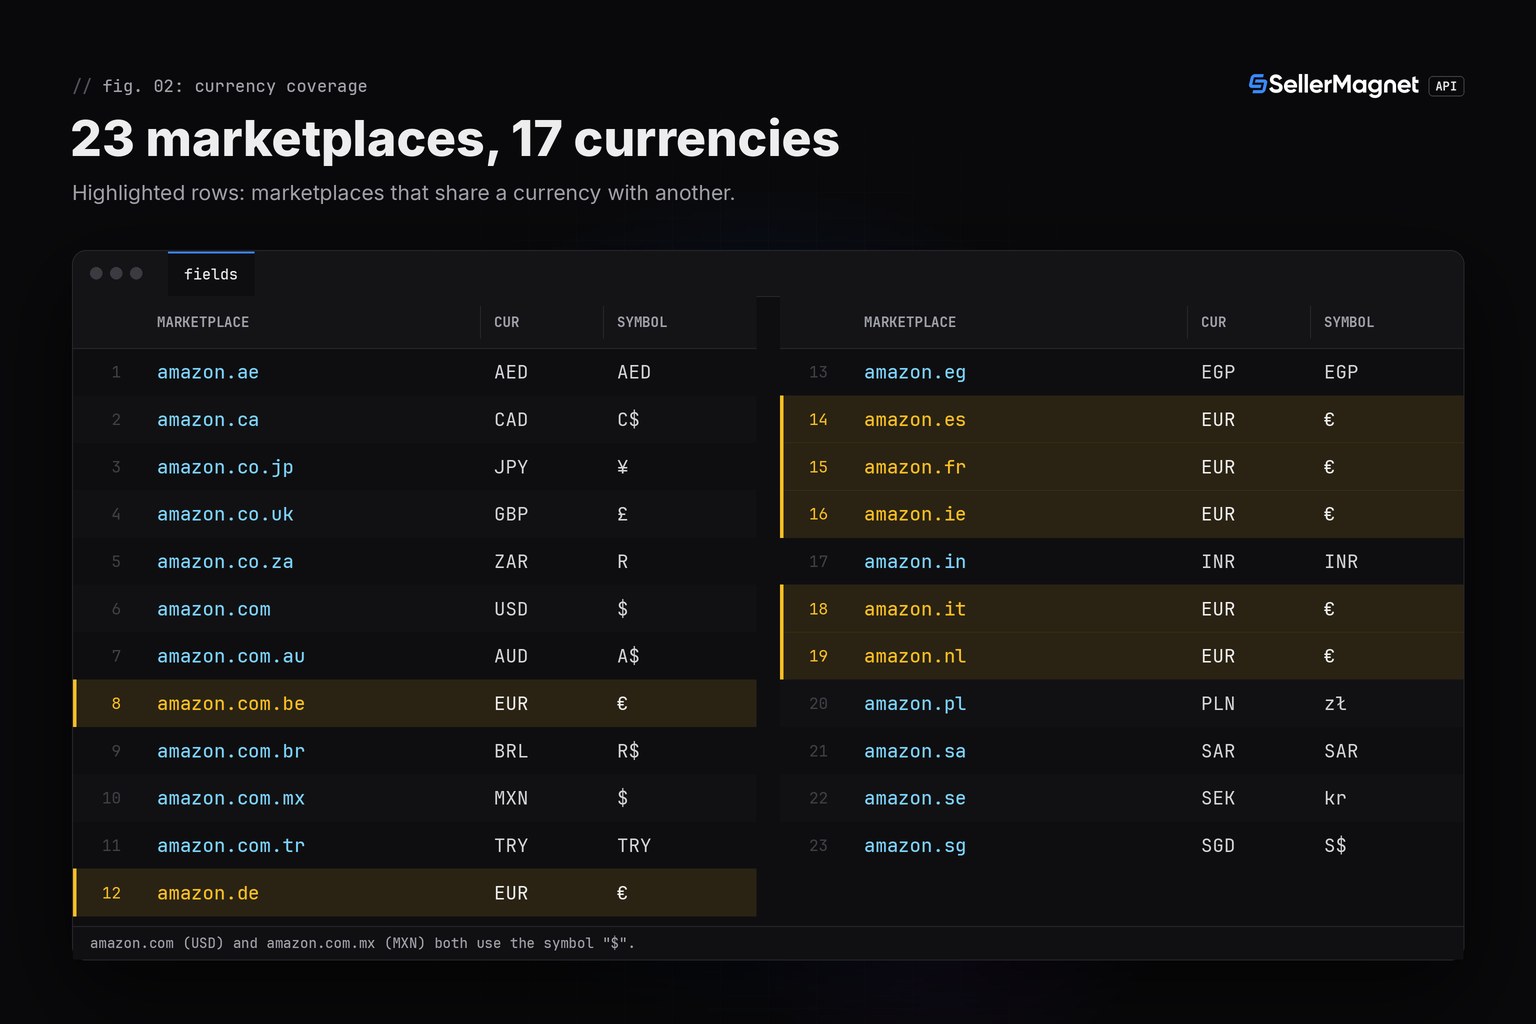This screenshot has height=1024, width=1536.
Task: Click the JPY currency code cell
Action: click(x=511, y=467)
